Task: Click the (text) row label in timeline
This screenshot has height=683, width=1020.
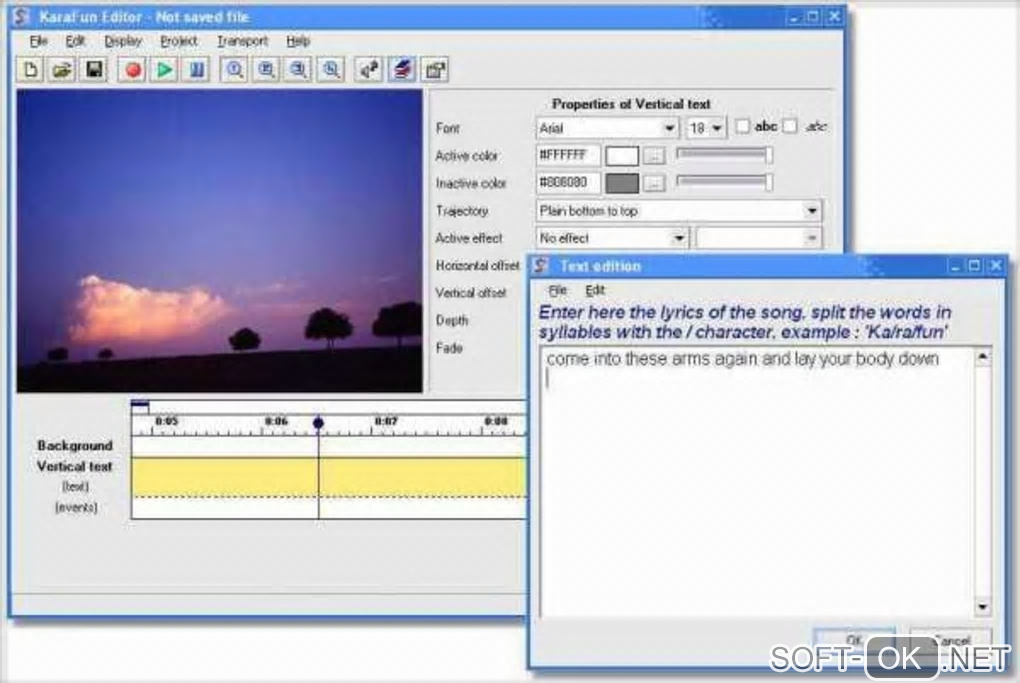Action: 75,487
